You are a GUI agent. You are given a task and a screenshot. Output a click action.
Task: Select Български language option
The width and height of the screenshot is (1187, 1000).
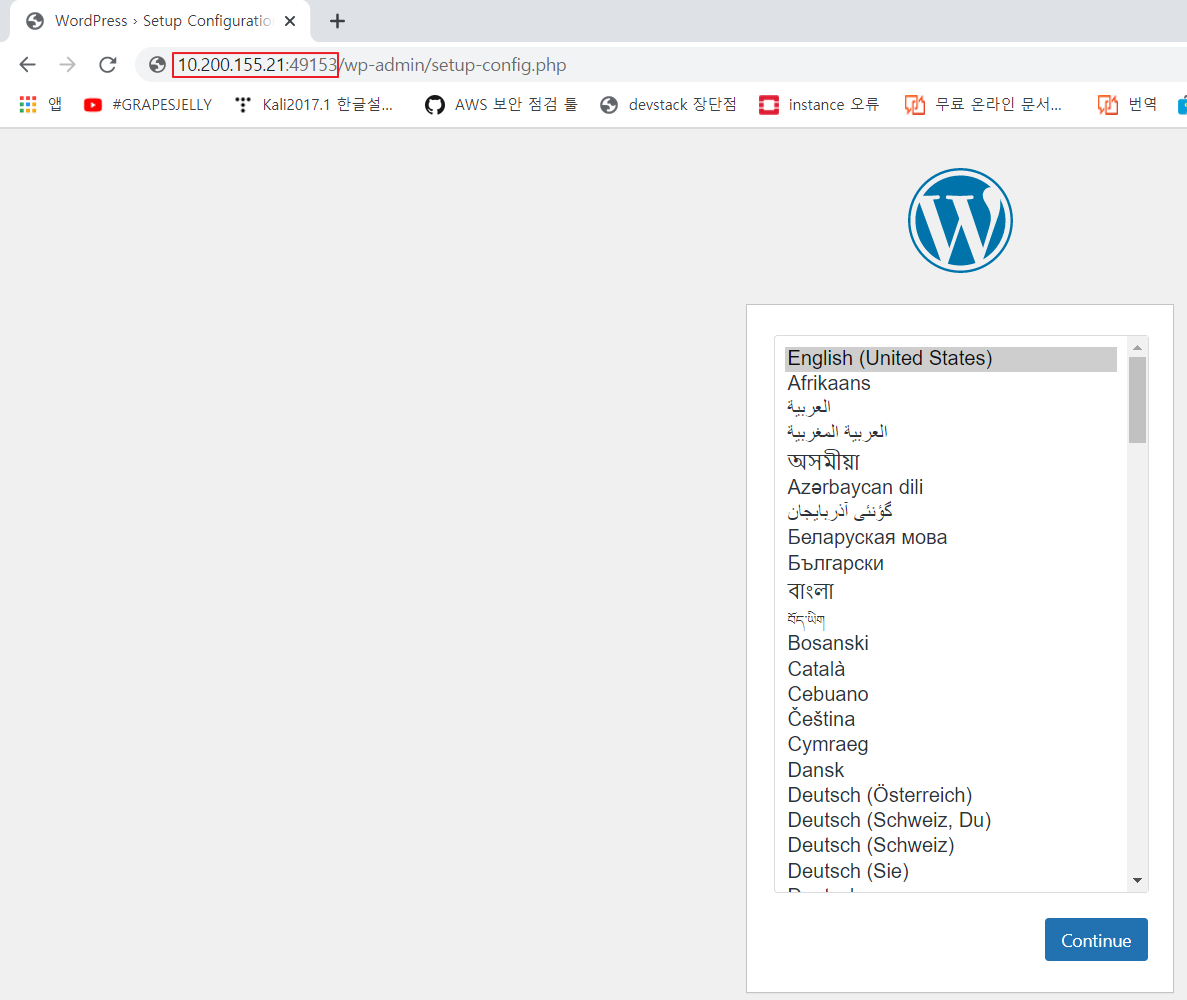(x=951, y=563)
